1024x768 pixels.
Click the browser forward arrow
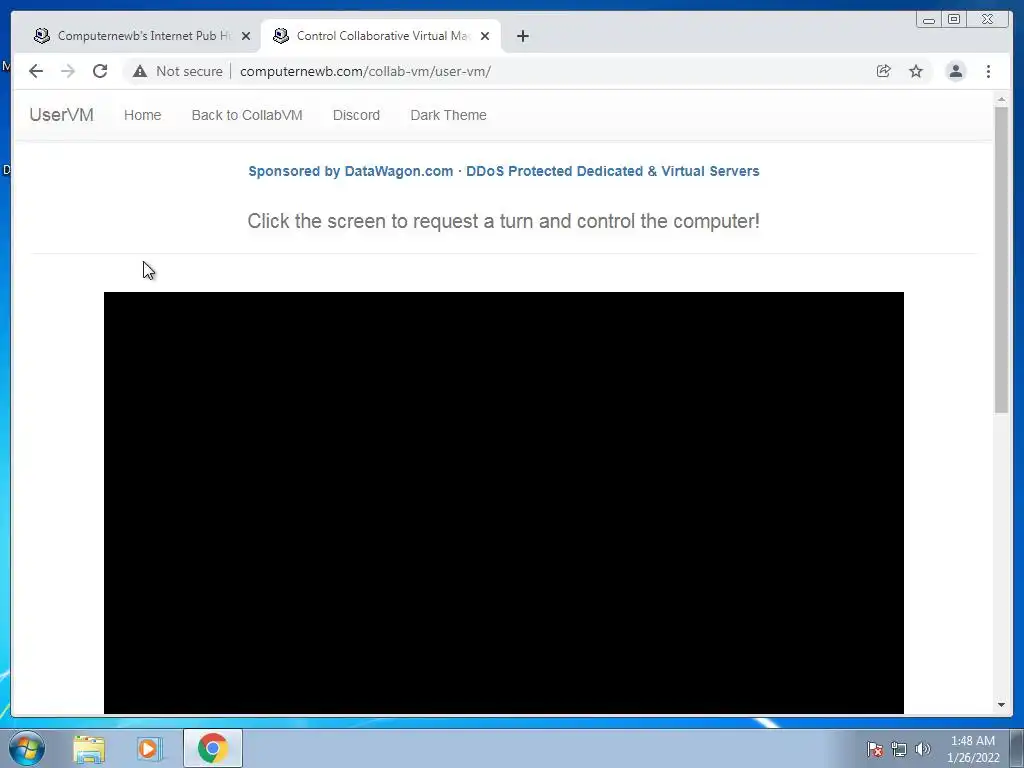tap(68, 71)
